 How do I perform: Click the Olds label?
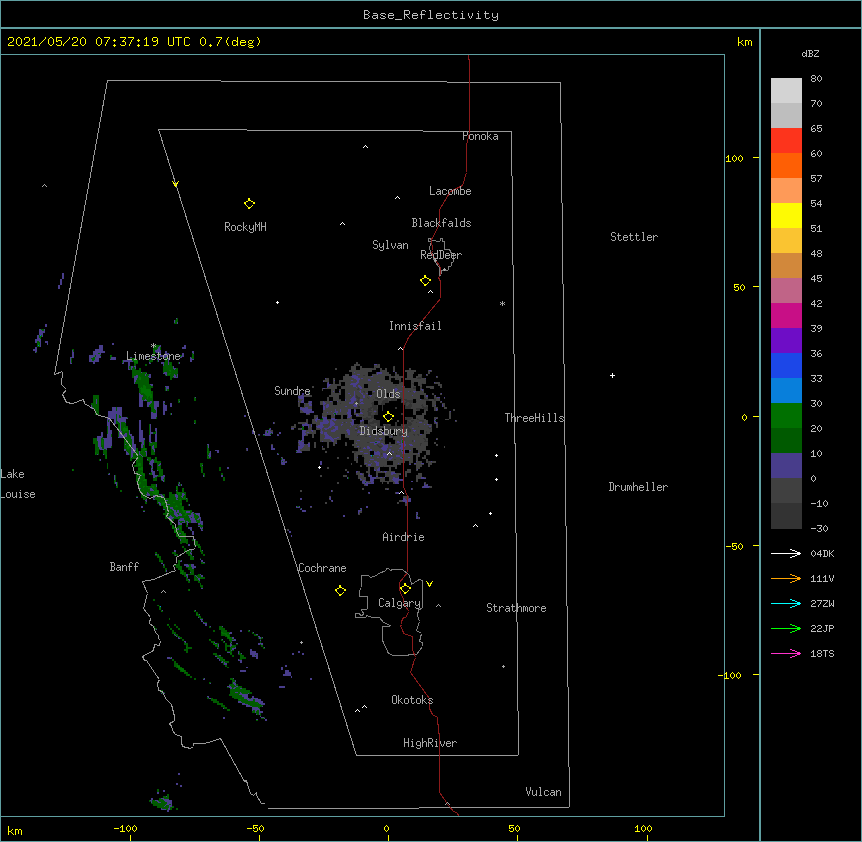388,394
